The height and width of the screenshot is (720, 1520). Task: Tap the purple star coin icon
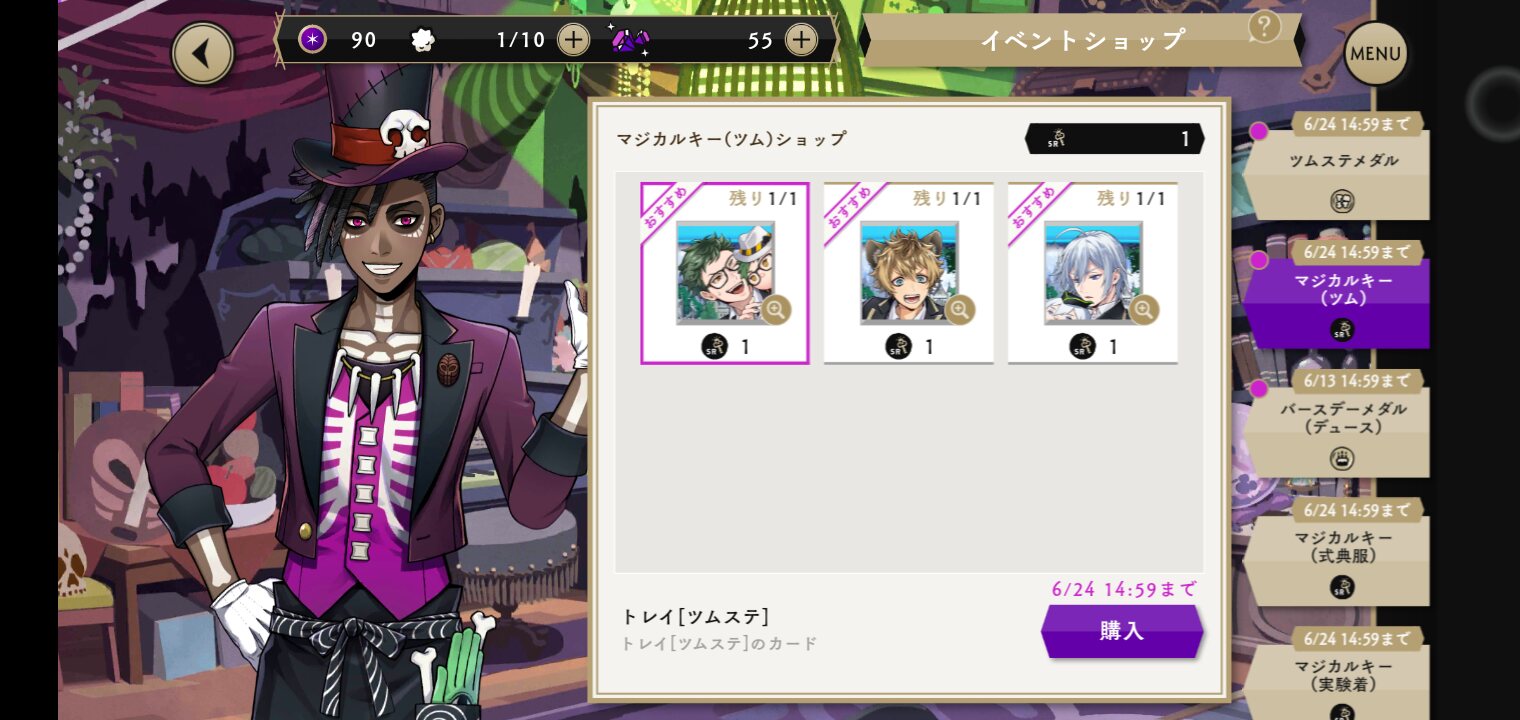pos(313,40)
